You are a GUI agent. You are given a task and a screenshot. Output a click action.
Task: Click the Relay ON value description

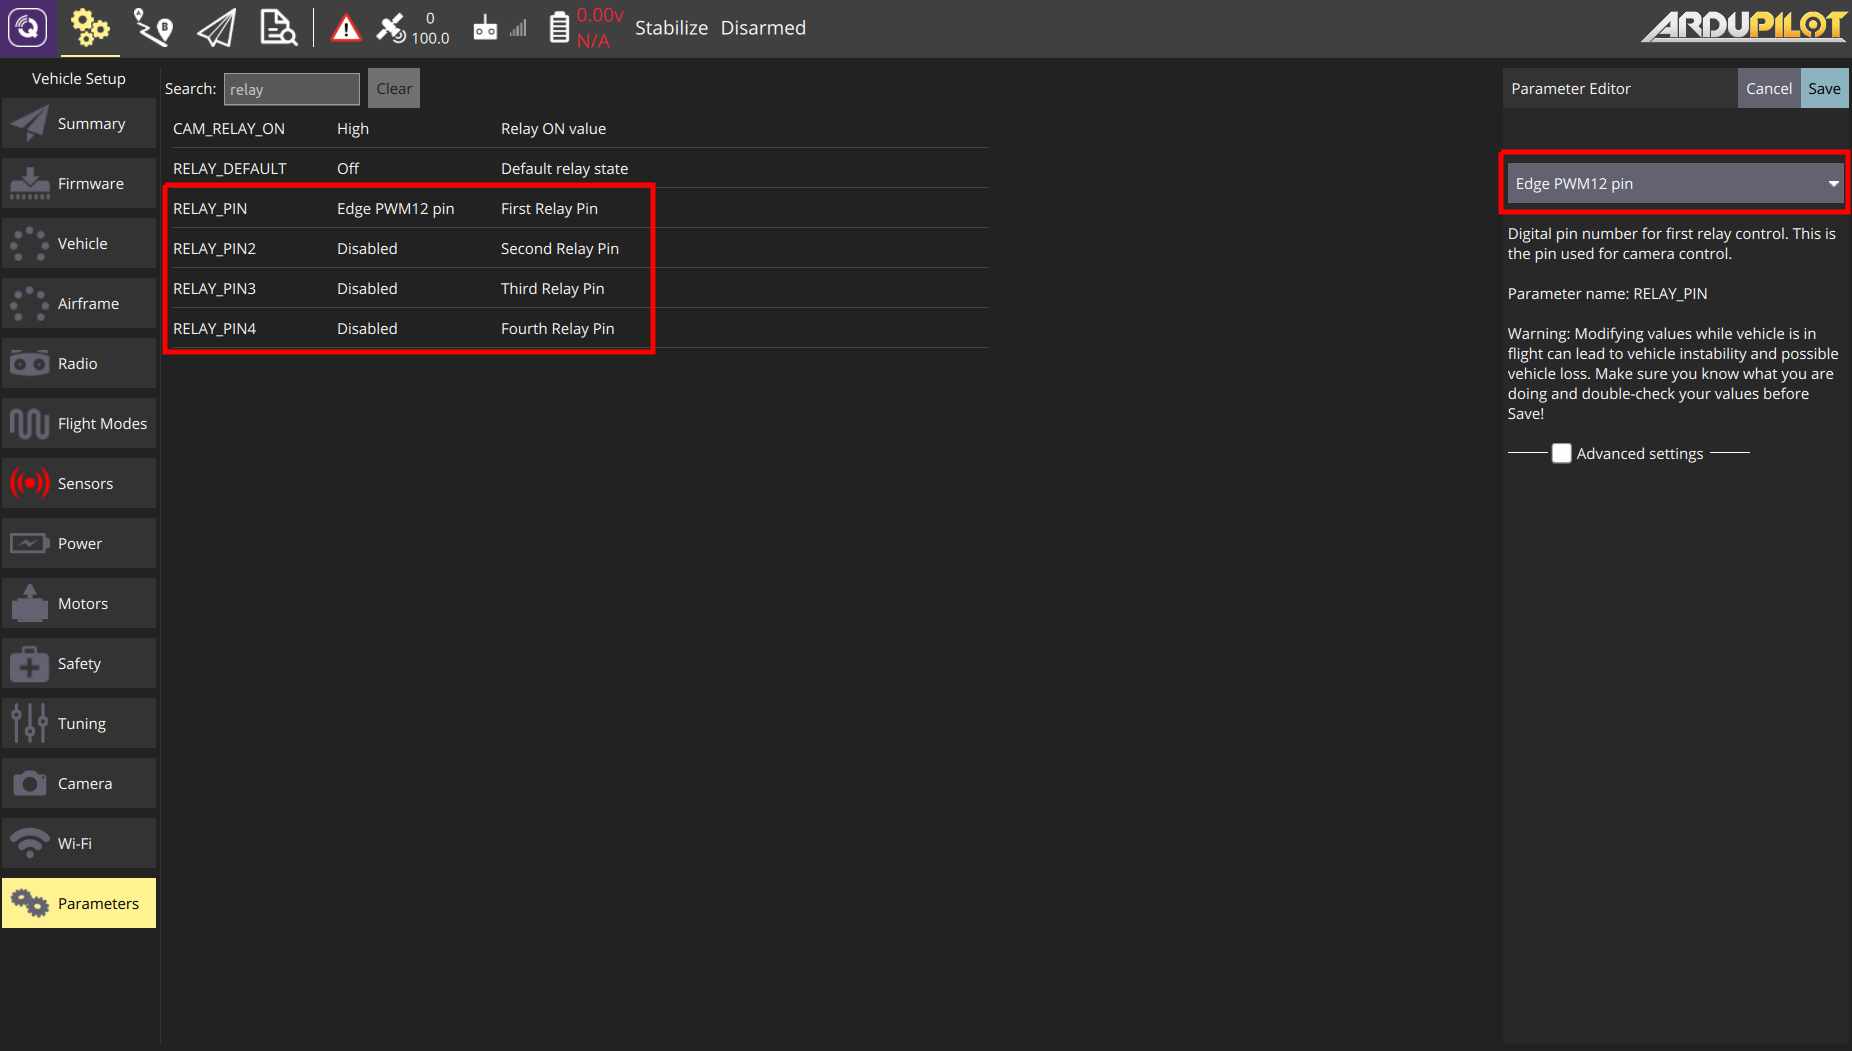tap(553, 129)
